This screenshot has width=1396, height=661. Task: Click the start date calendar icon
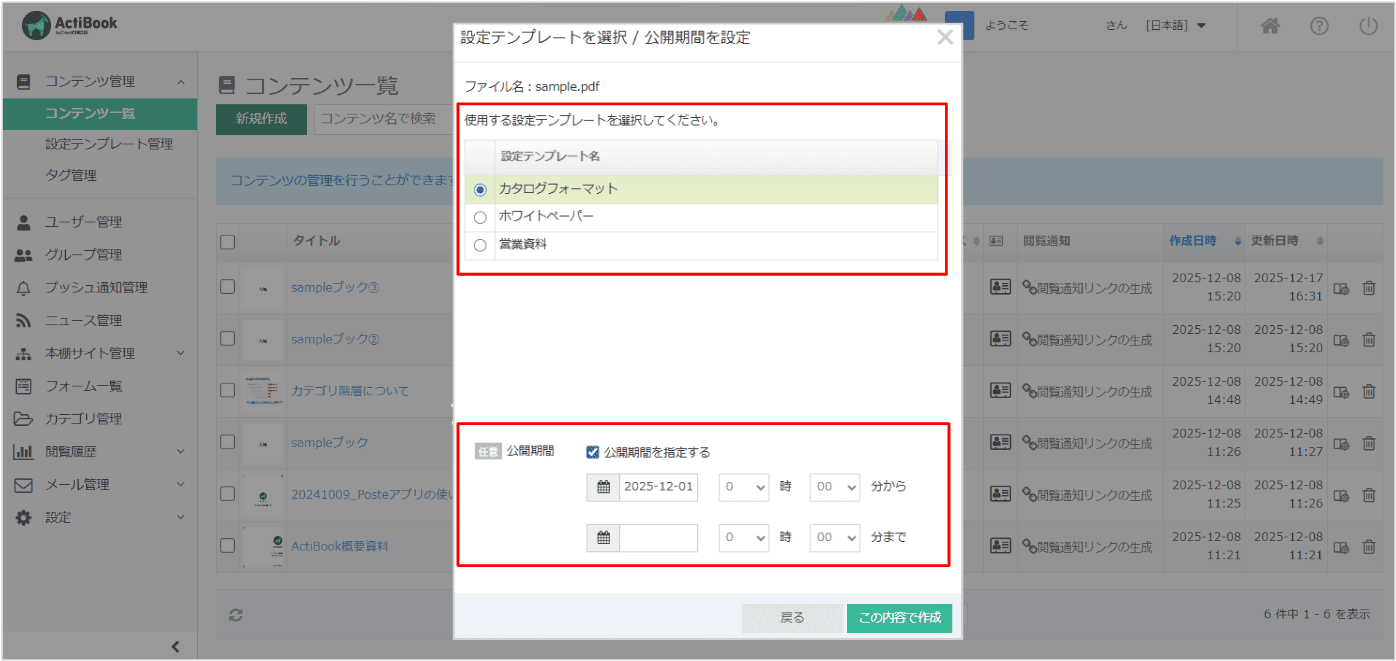point(603,487)
